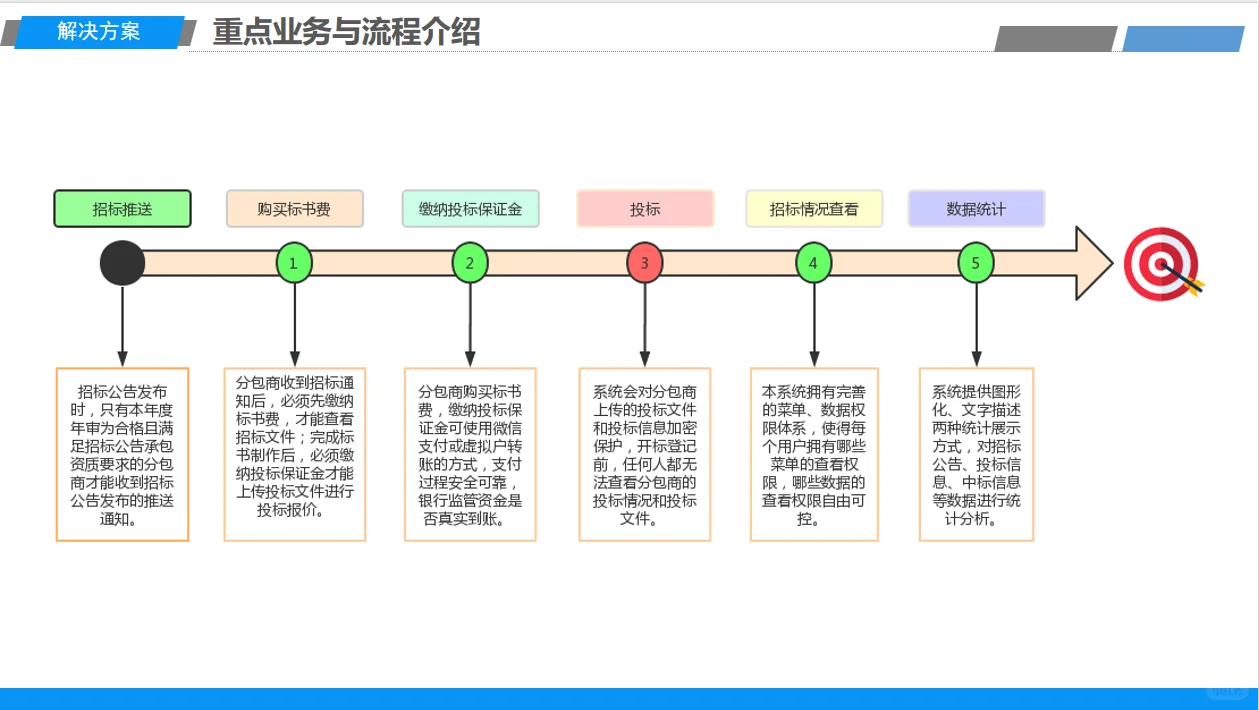Click the 招标公告发布 description box
1259x710 pixels.
pyautogui.click(x=121, y=453)
